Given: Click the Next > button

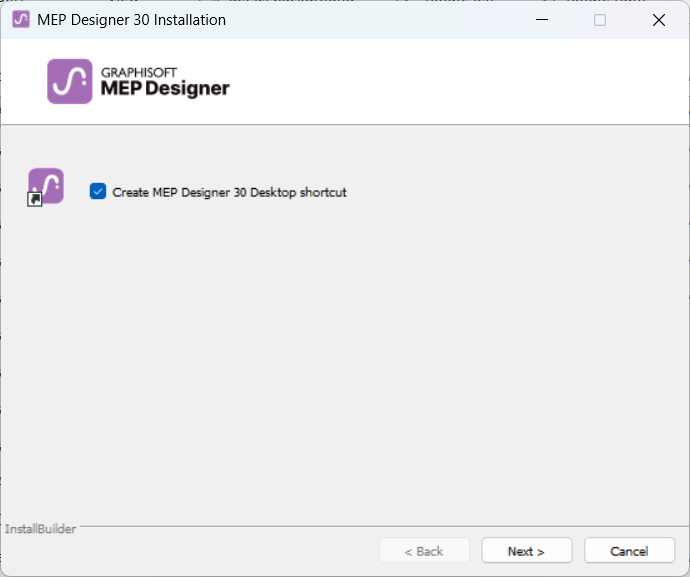Looking at the screenshot, I should coord(527,550).
